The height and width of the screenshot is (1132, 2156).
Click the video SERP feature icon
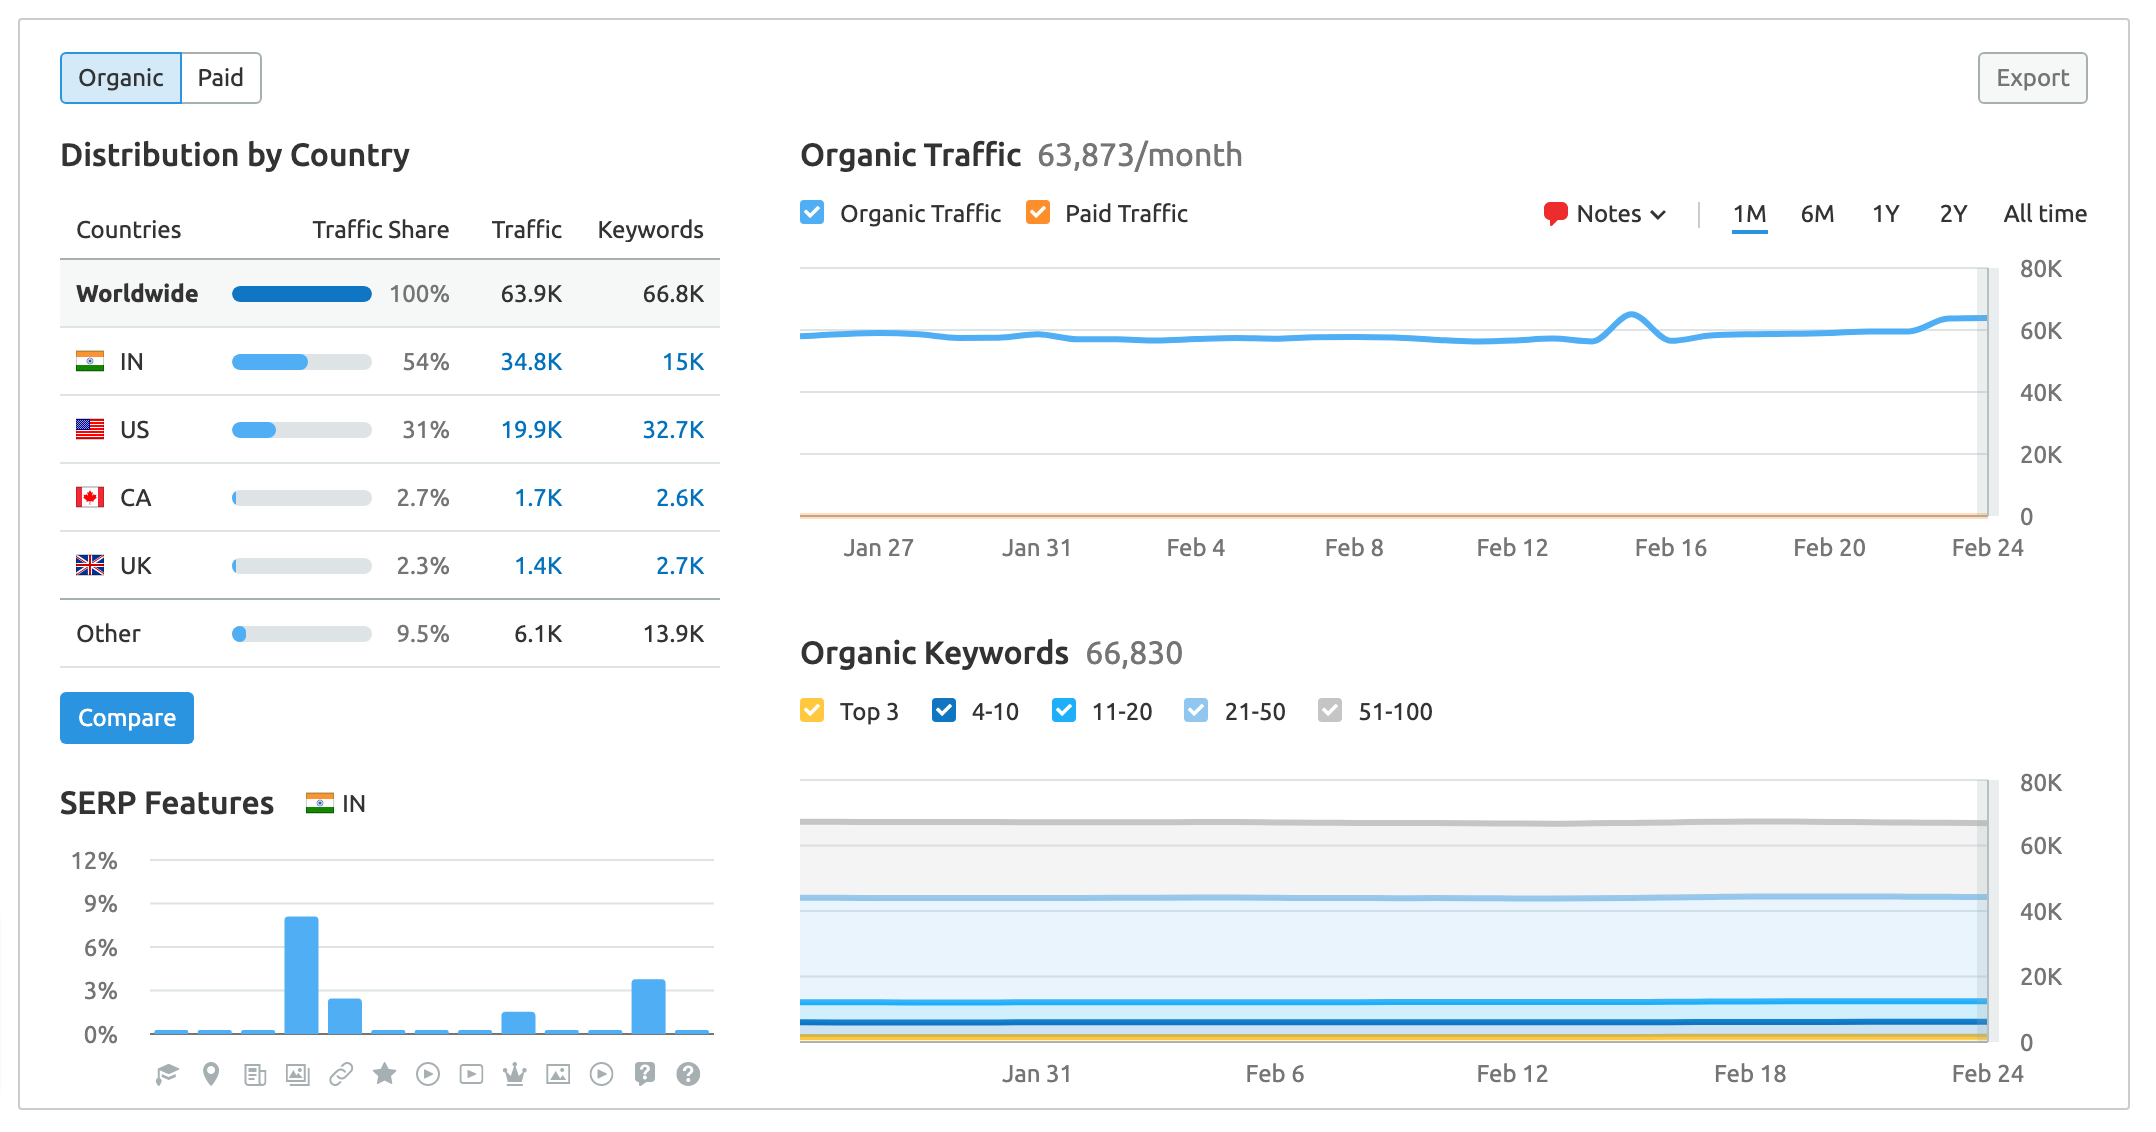click(429, 1073)
